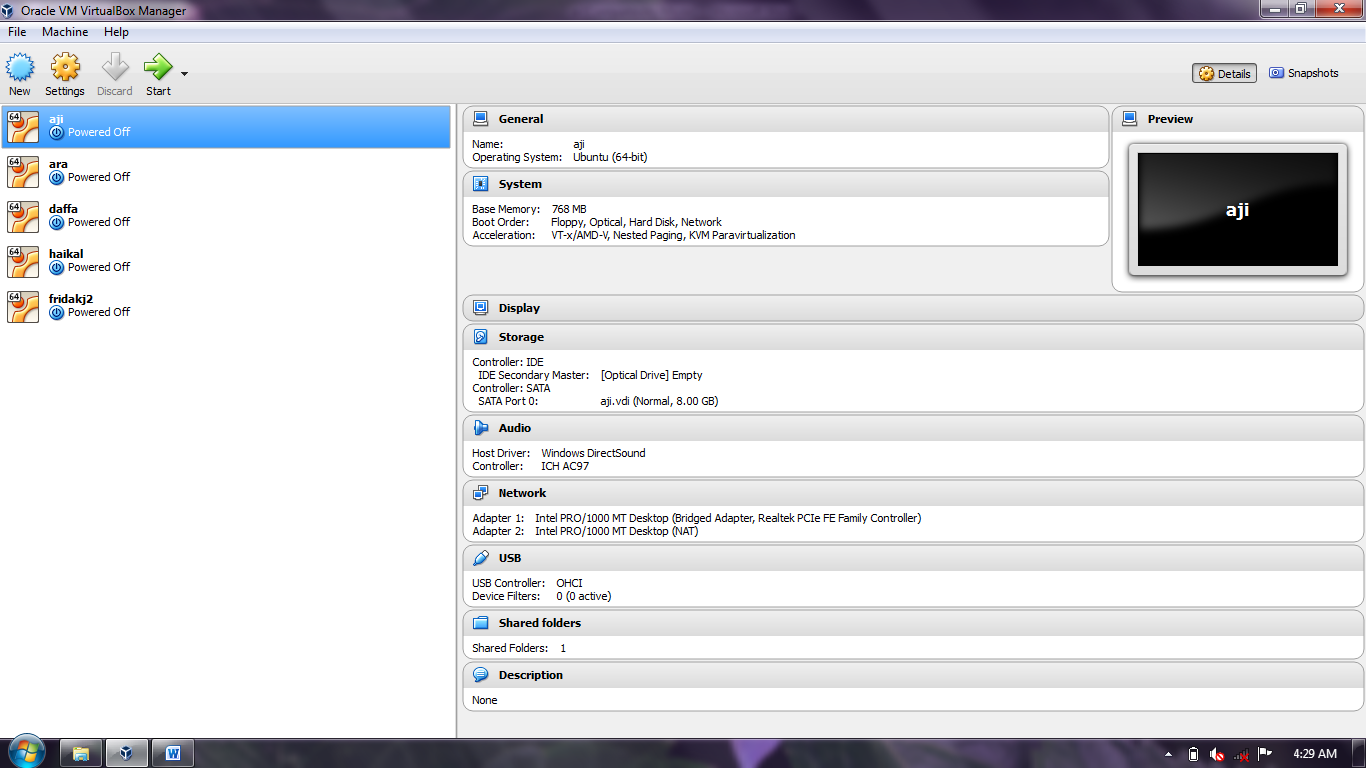Open General settings via header link
This screenshot has width=1366, height=768.
pyautogui.click(x=521, y=119)
